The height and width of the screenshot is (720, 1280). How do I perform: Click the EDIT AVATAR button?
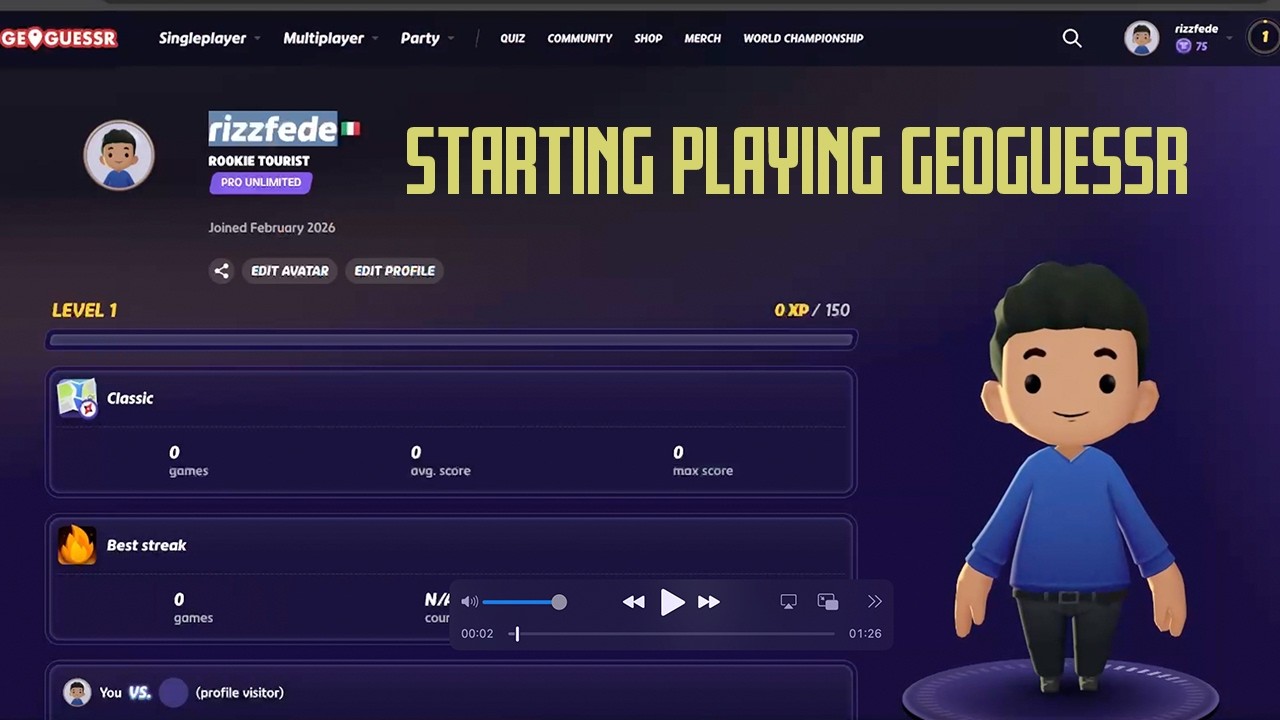coord(289,271)
